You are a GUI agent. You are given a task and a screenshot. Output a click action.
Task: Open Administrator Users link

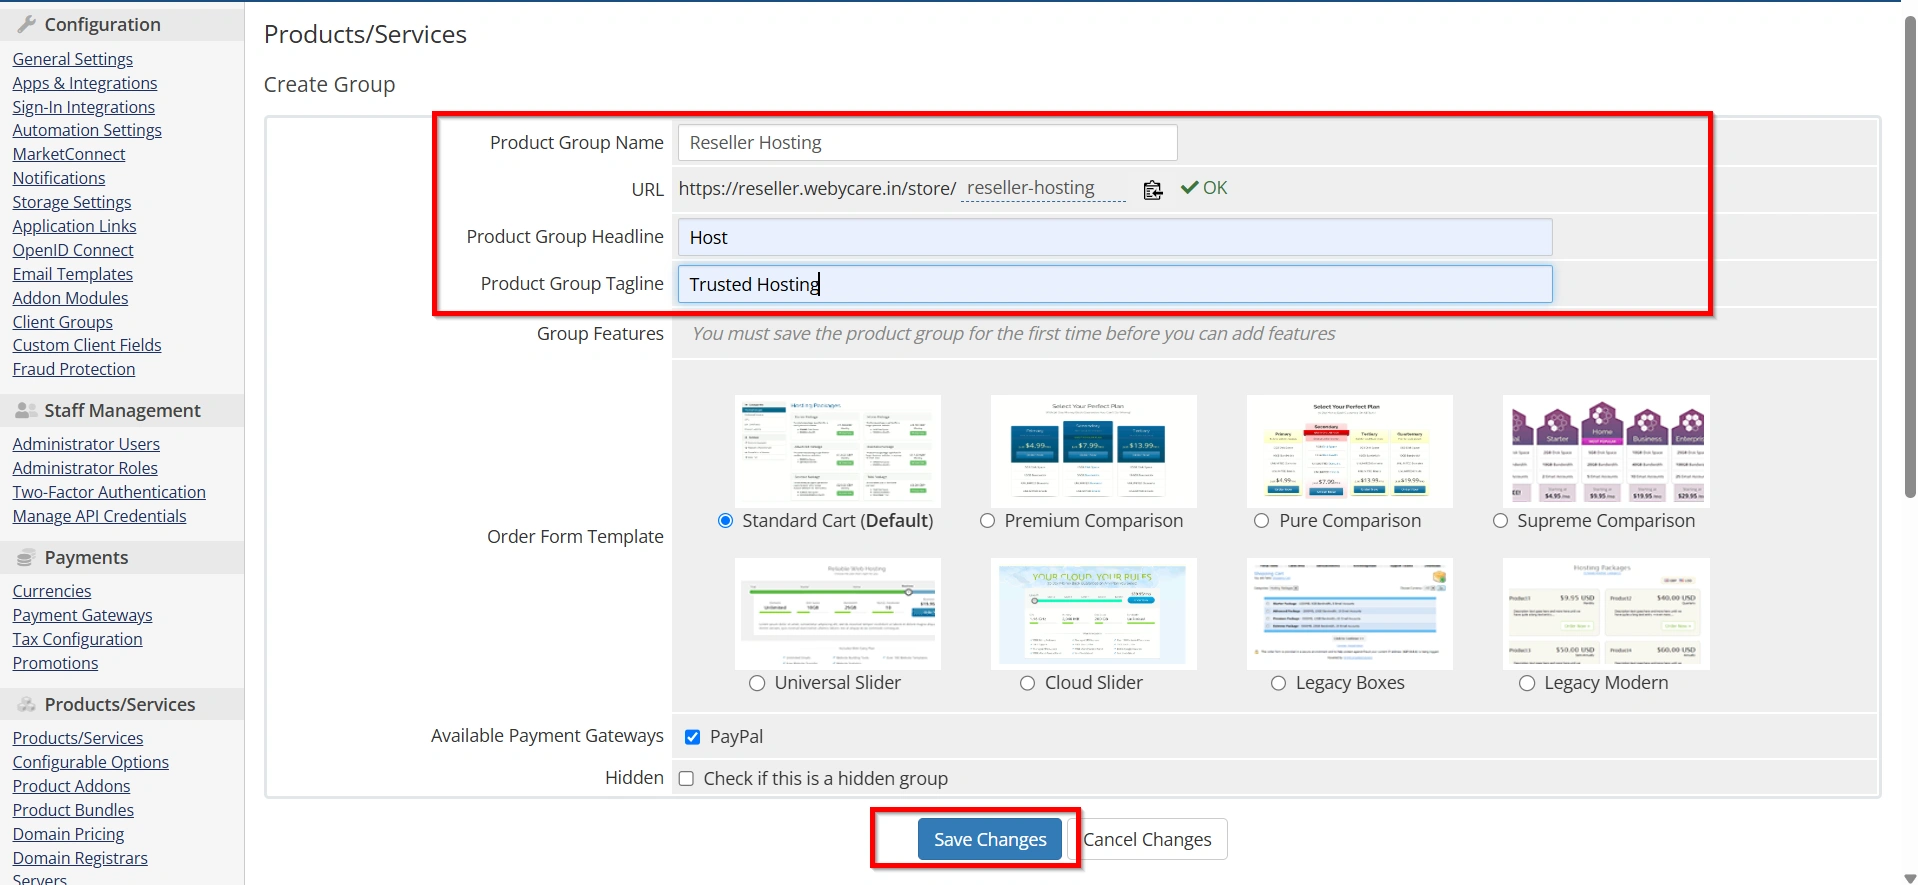click(x=86, y=444)
